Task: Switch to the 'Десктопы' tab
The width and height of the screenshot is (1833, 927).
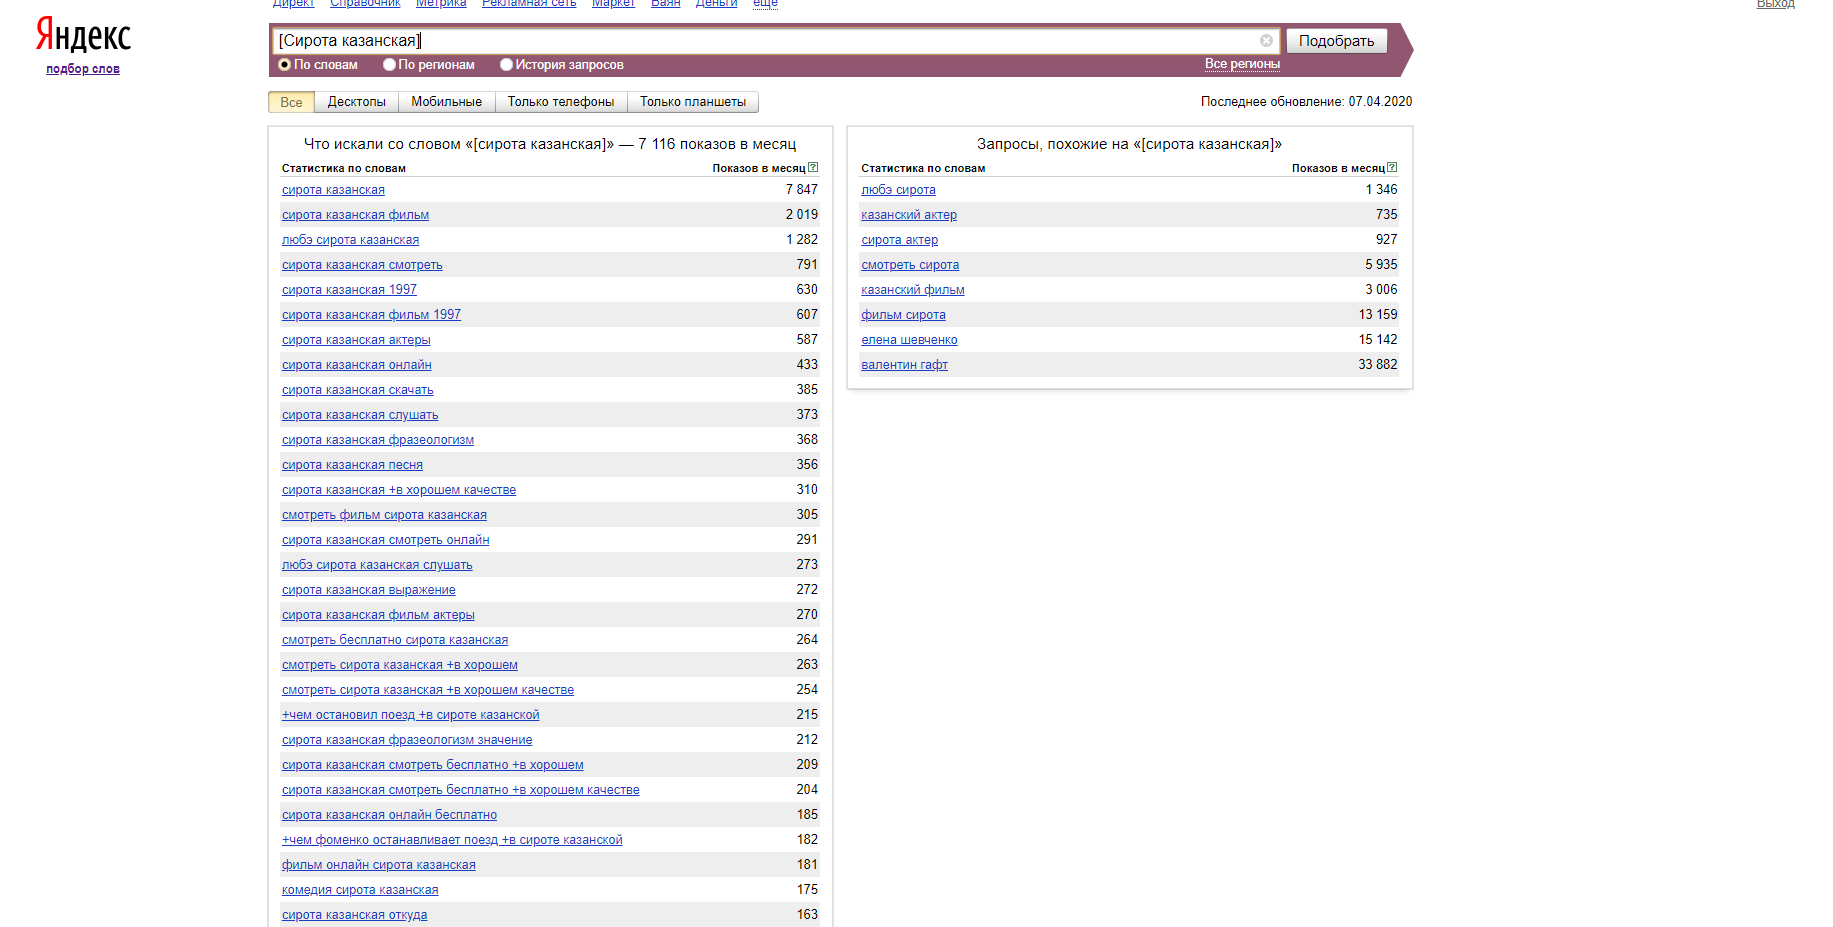Action: coord(356,102)
